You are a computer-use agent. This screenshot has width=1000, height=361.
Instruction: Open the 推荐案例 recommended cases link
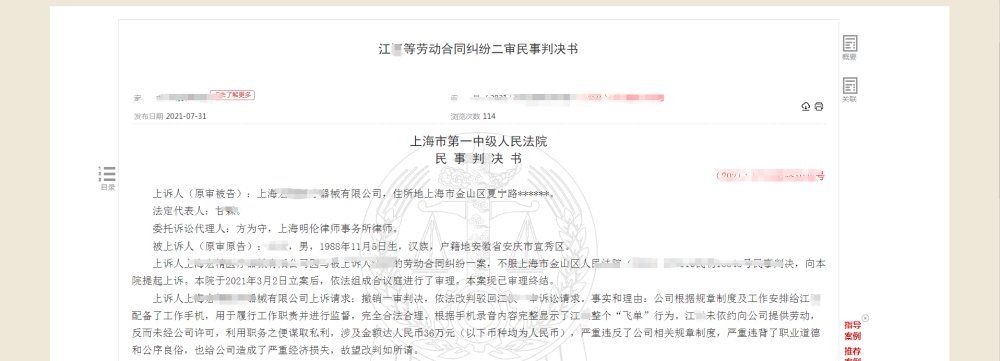tap(853, 354)
